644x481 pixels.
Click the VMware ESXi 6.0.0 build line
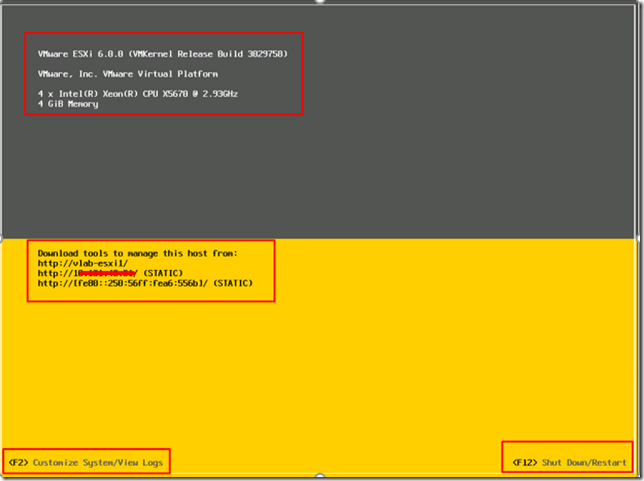pos(163,54)
